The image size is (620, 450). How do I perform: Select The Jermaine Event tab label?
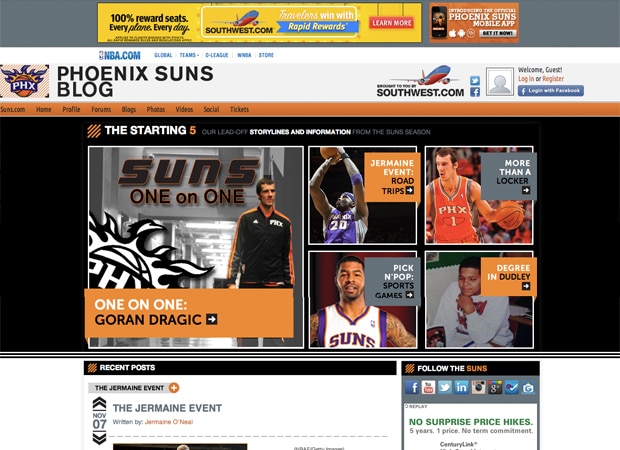129,388
